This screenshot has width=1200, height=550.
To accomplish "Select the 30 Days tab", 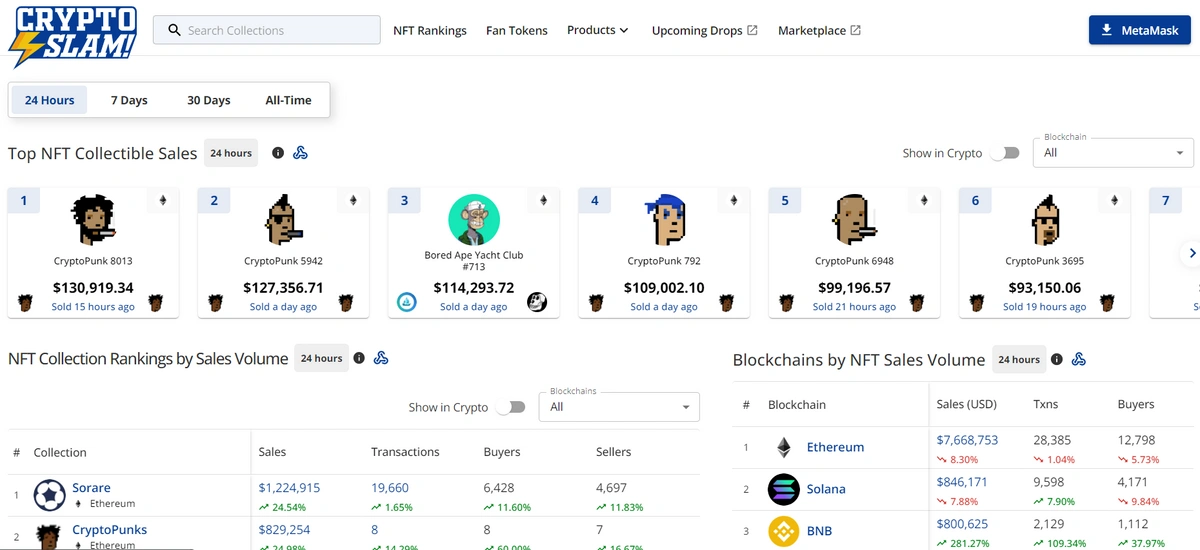I will coord(209,100).
